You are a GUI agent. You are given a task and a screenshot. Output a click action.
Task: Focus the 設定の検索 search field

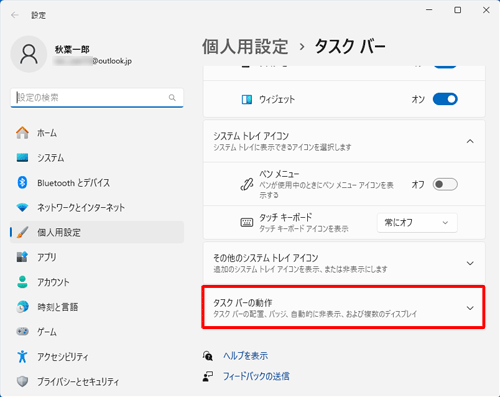[x=97, y=98]
